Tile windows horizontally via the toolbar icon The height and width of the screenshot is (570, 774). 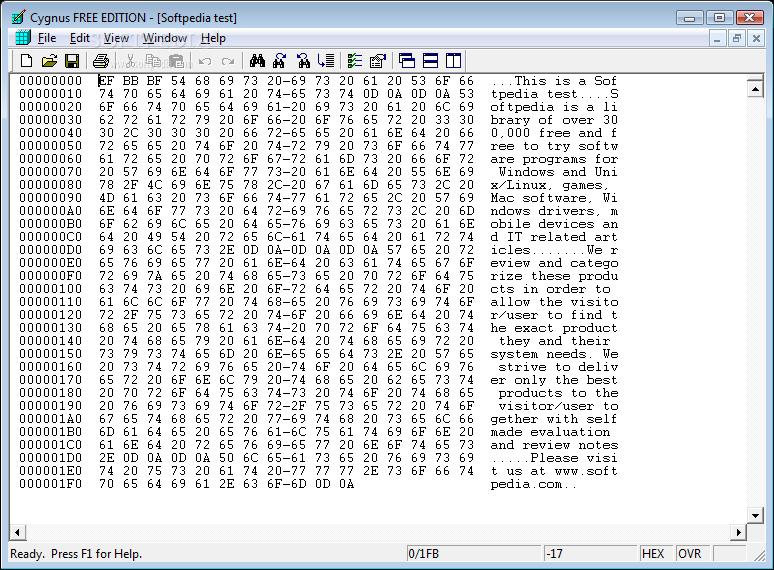tap(430, 61)
